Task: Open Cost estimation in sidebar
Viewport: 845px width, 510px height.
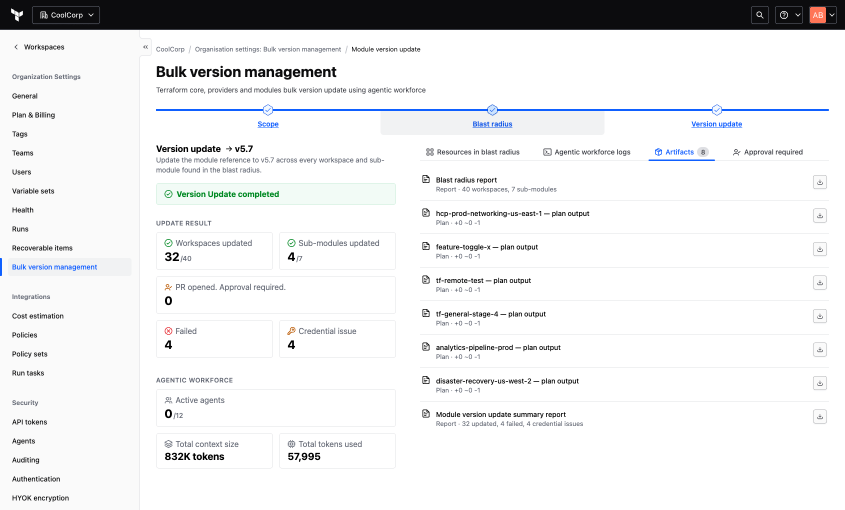Action: [x=38, y=316]
